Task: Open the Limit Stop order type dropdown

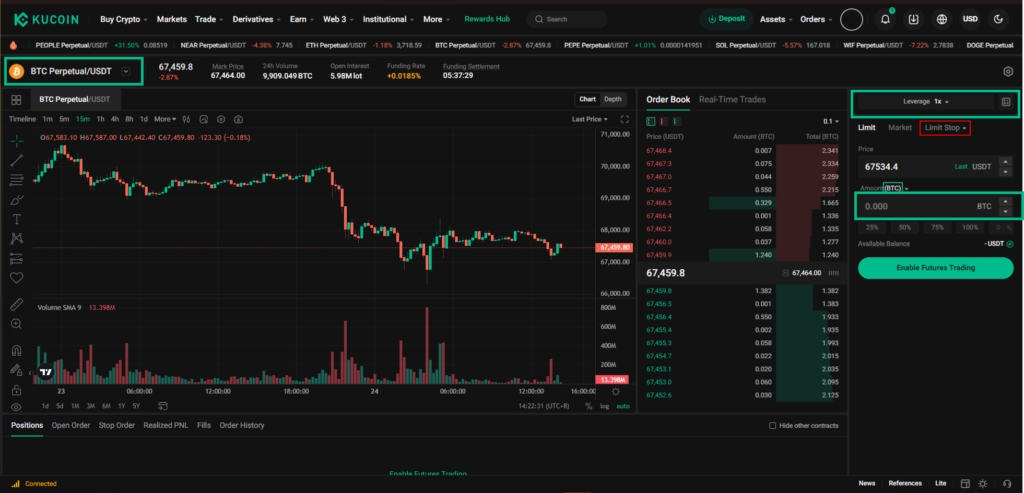Action: point(945,128)
